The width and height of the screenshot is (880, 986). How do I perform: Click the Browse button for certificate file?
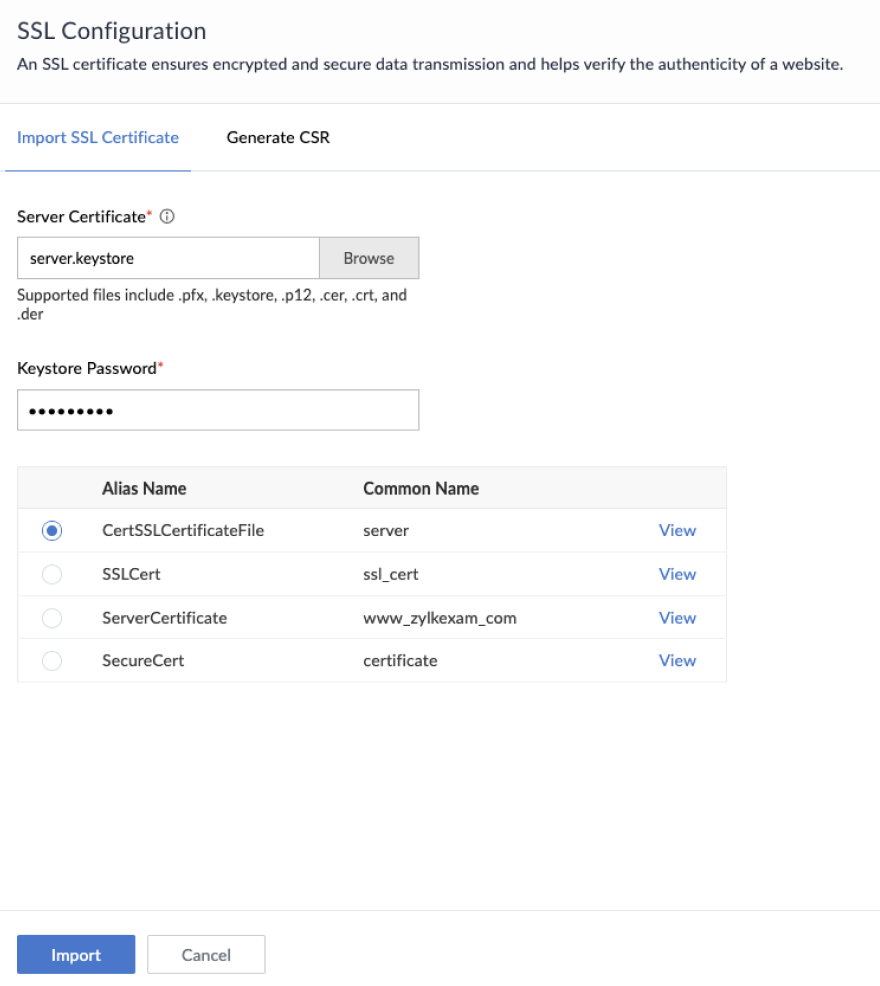coord(369,258)
